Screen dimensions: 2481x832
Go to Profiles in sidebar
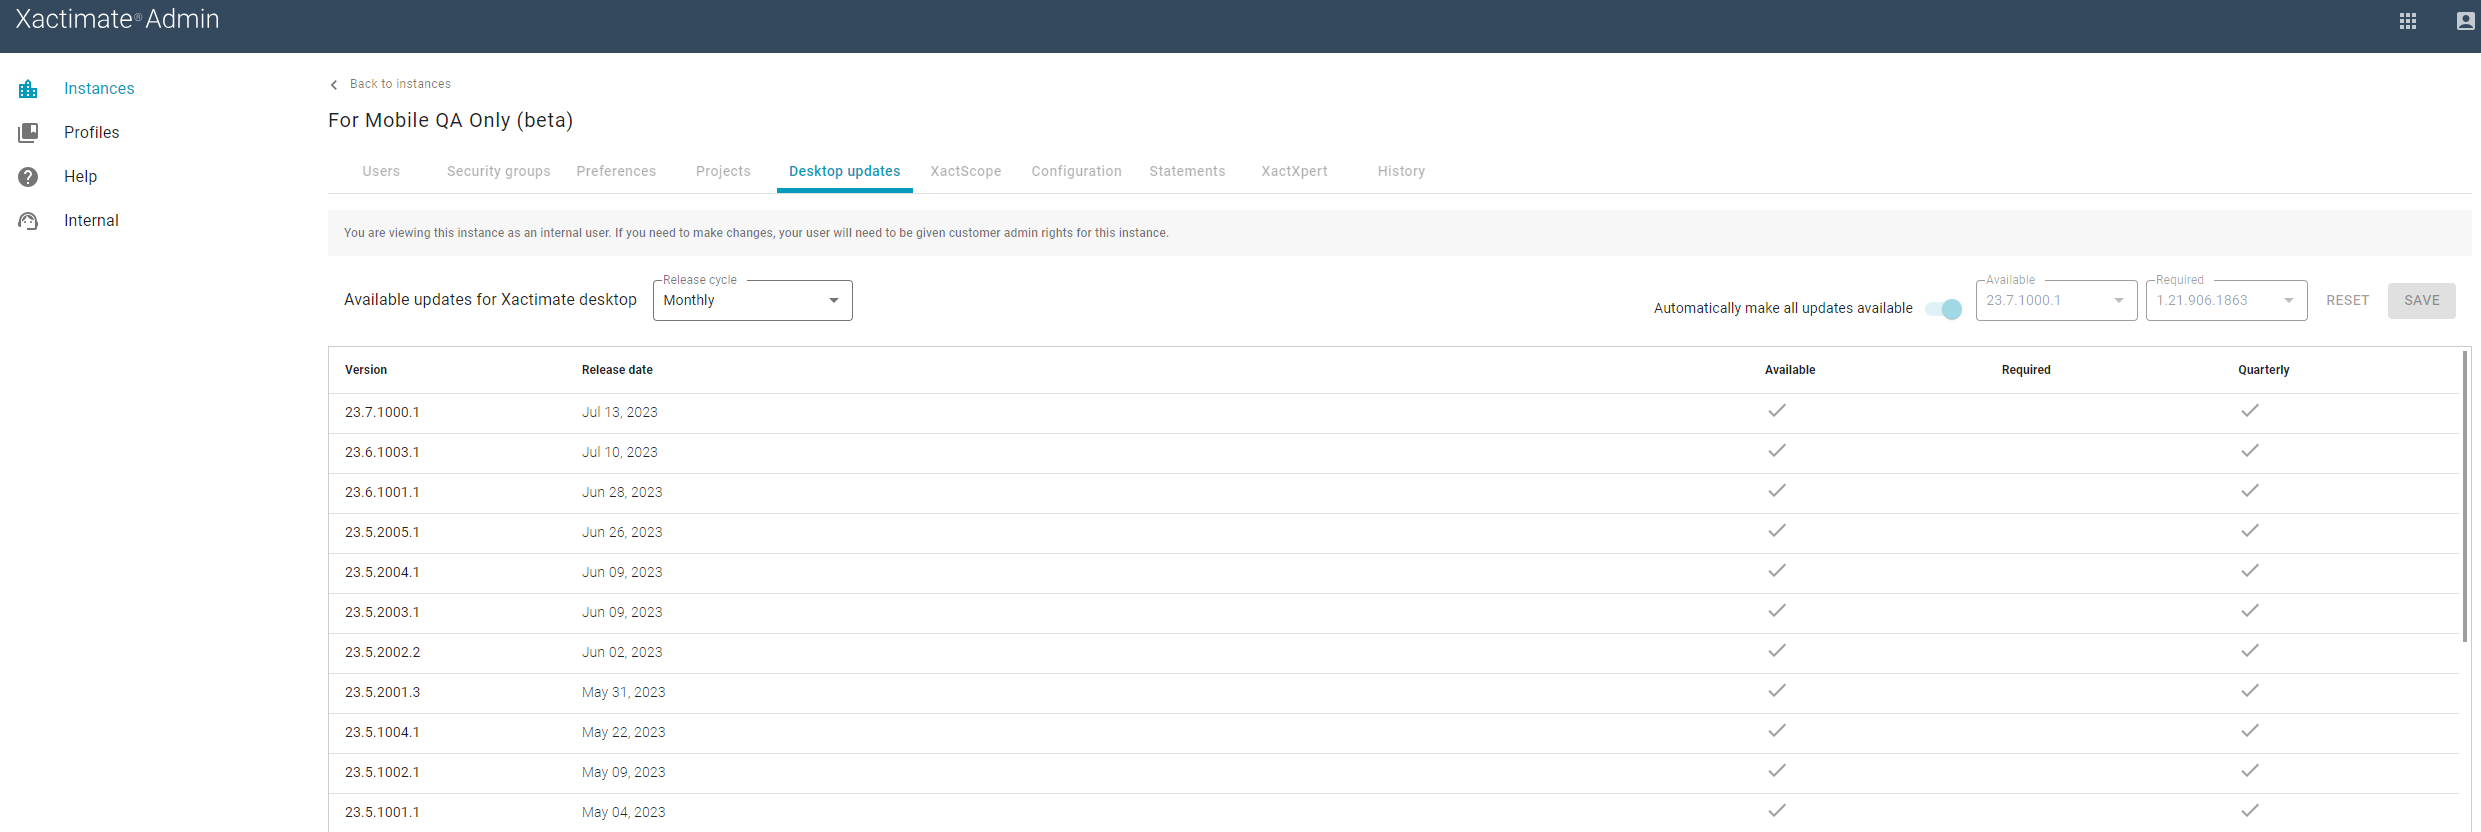[91, 132]
